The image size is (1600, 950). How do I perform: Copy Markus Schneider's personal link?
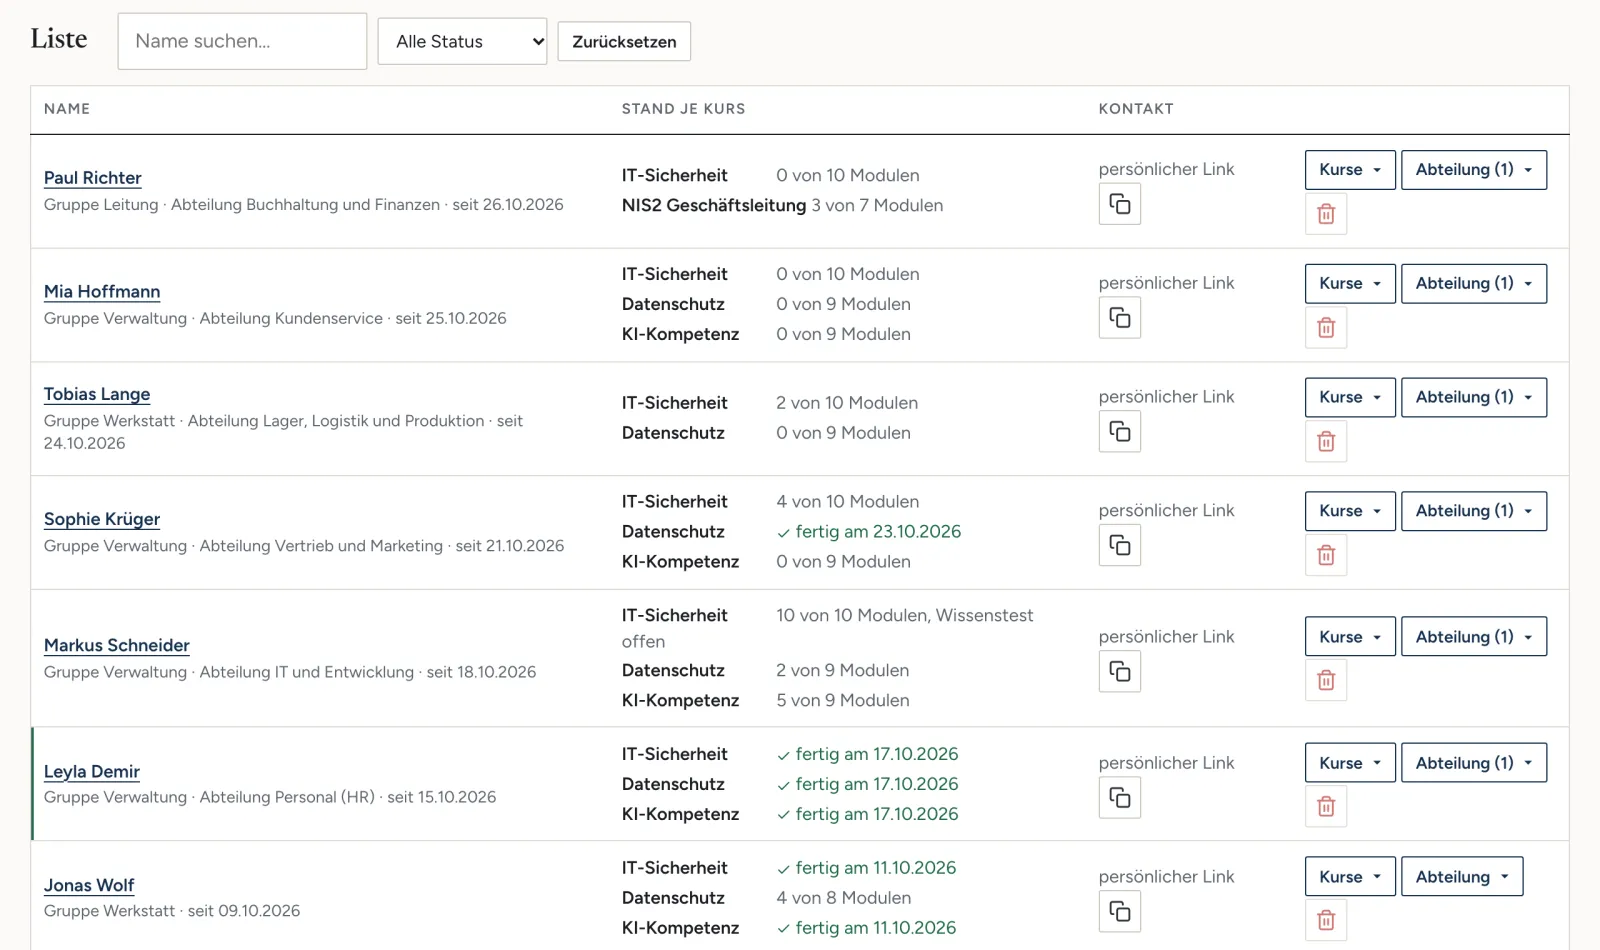click(x=1120, y=671)
